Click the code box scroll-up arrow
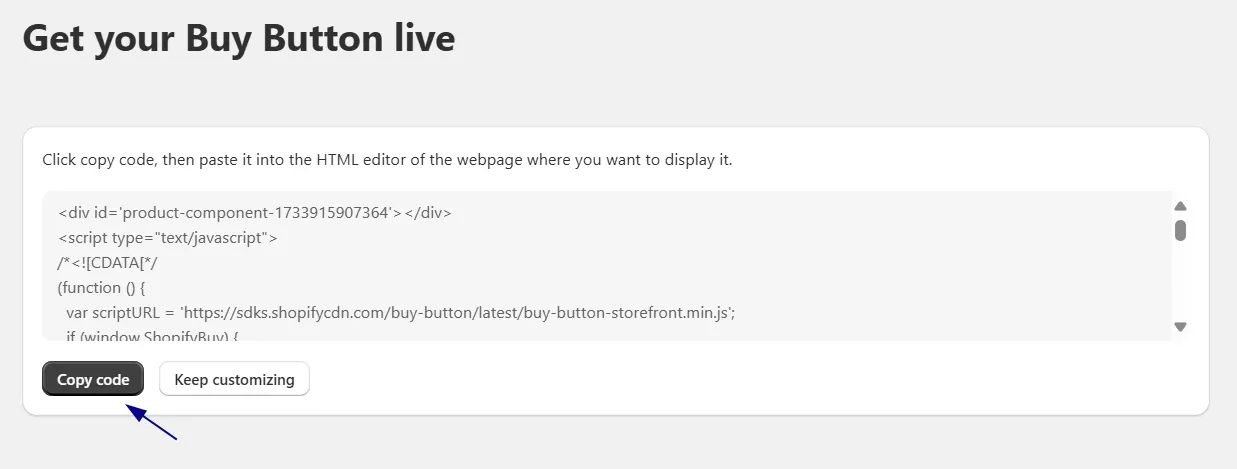The image size is (1237, 469). [1180, 205]
